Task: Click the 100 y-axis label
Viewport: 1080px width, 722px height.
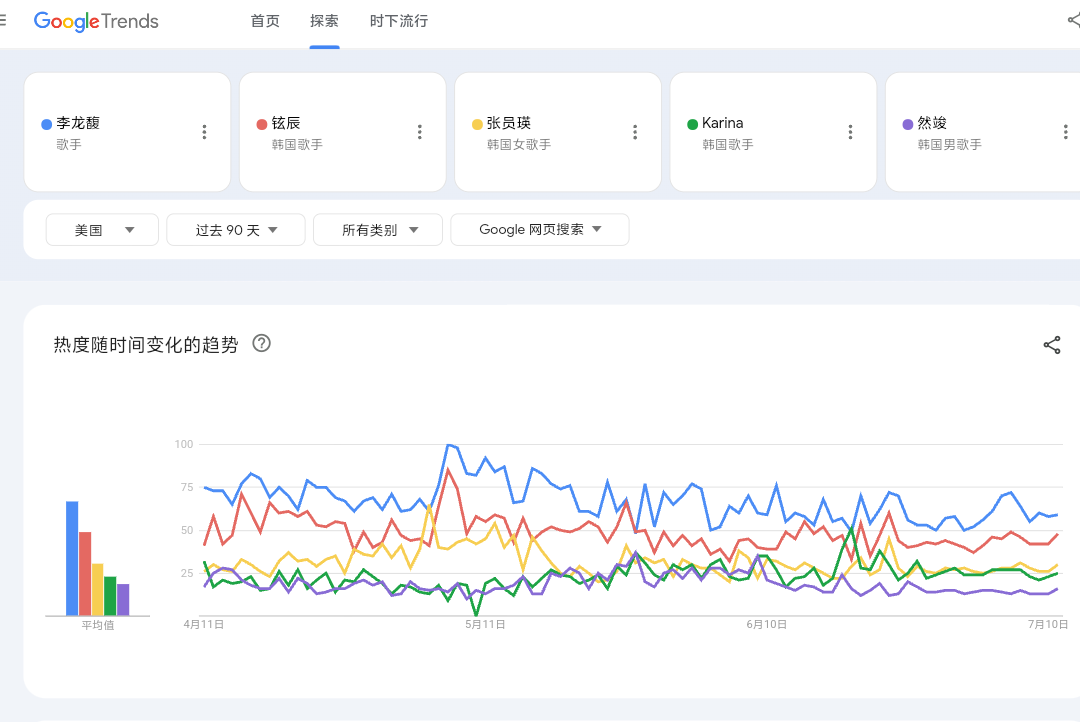Action: pos(184,444)
